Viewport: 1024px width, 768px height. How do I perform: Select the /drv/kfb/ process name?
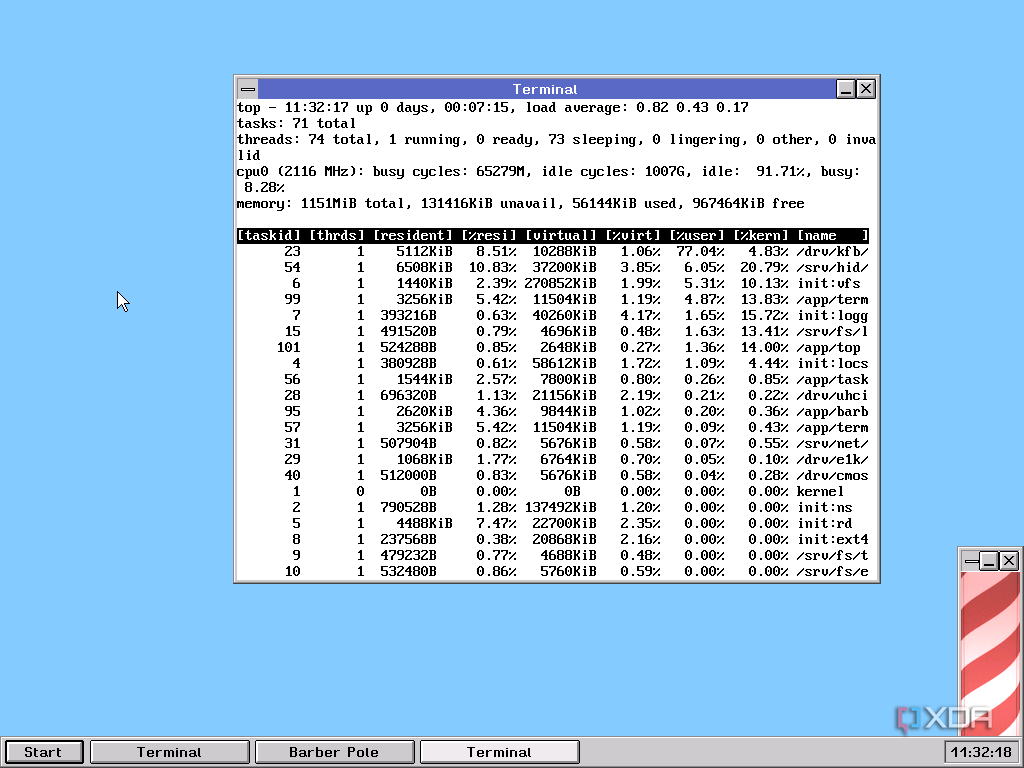click(x=833, y=251)
